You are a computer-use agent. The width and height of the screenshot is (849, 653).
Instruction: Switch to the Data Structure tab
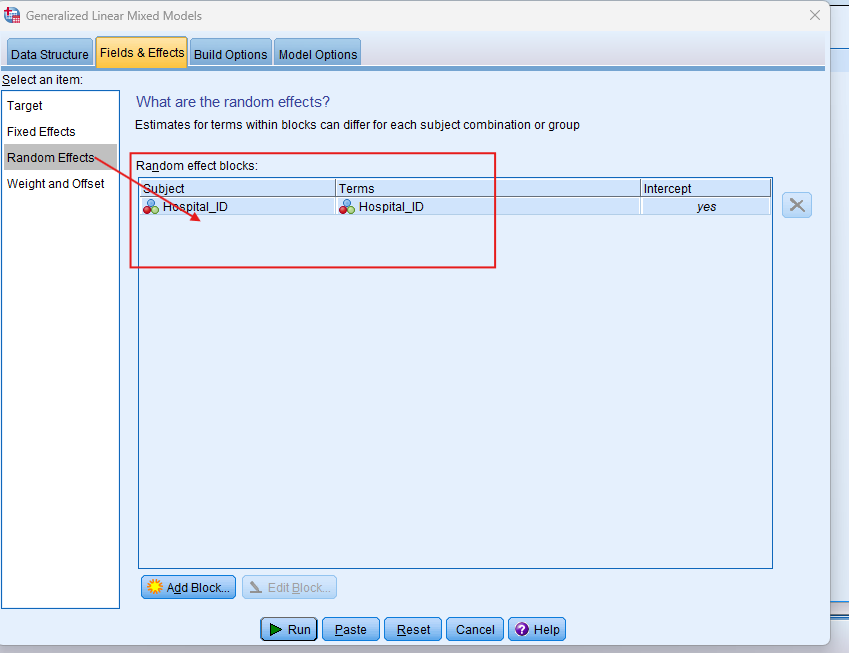click(x=50, y=55)
